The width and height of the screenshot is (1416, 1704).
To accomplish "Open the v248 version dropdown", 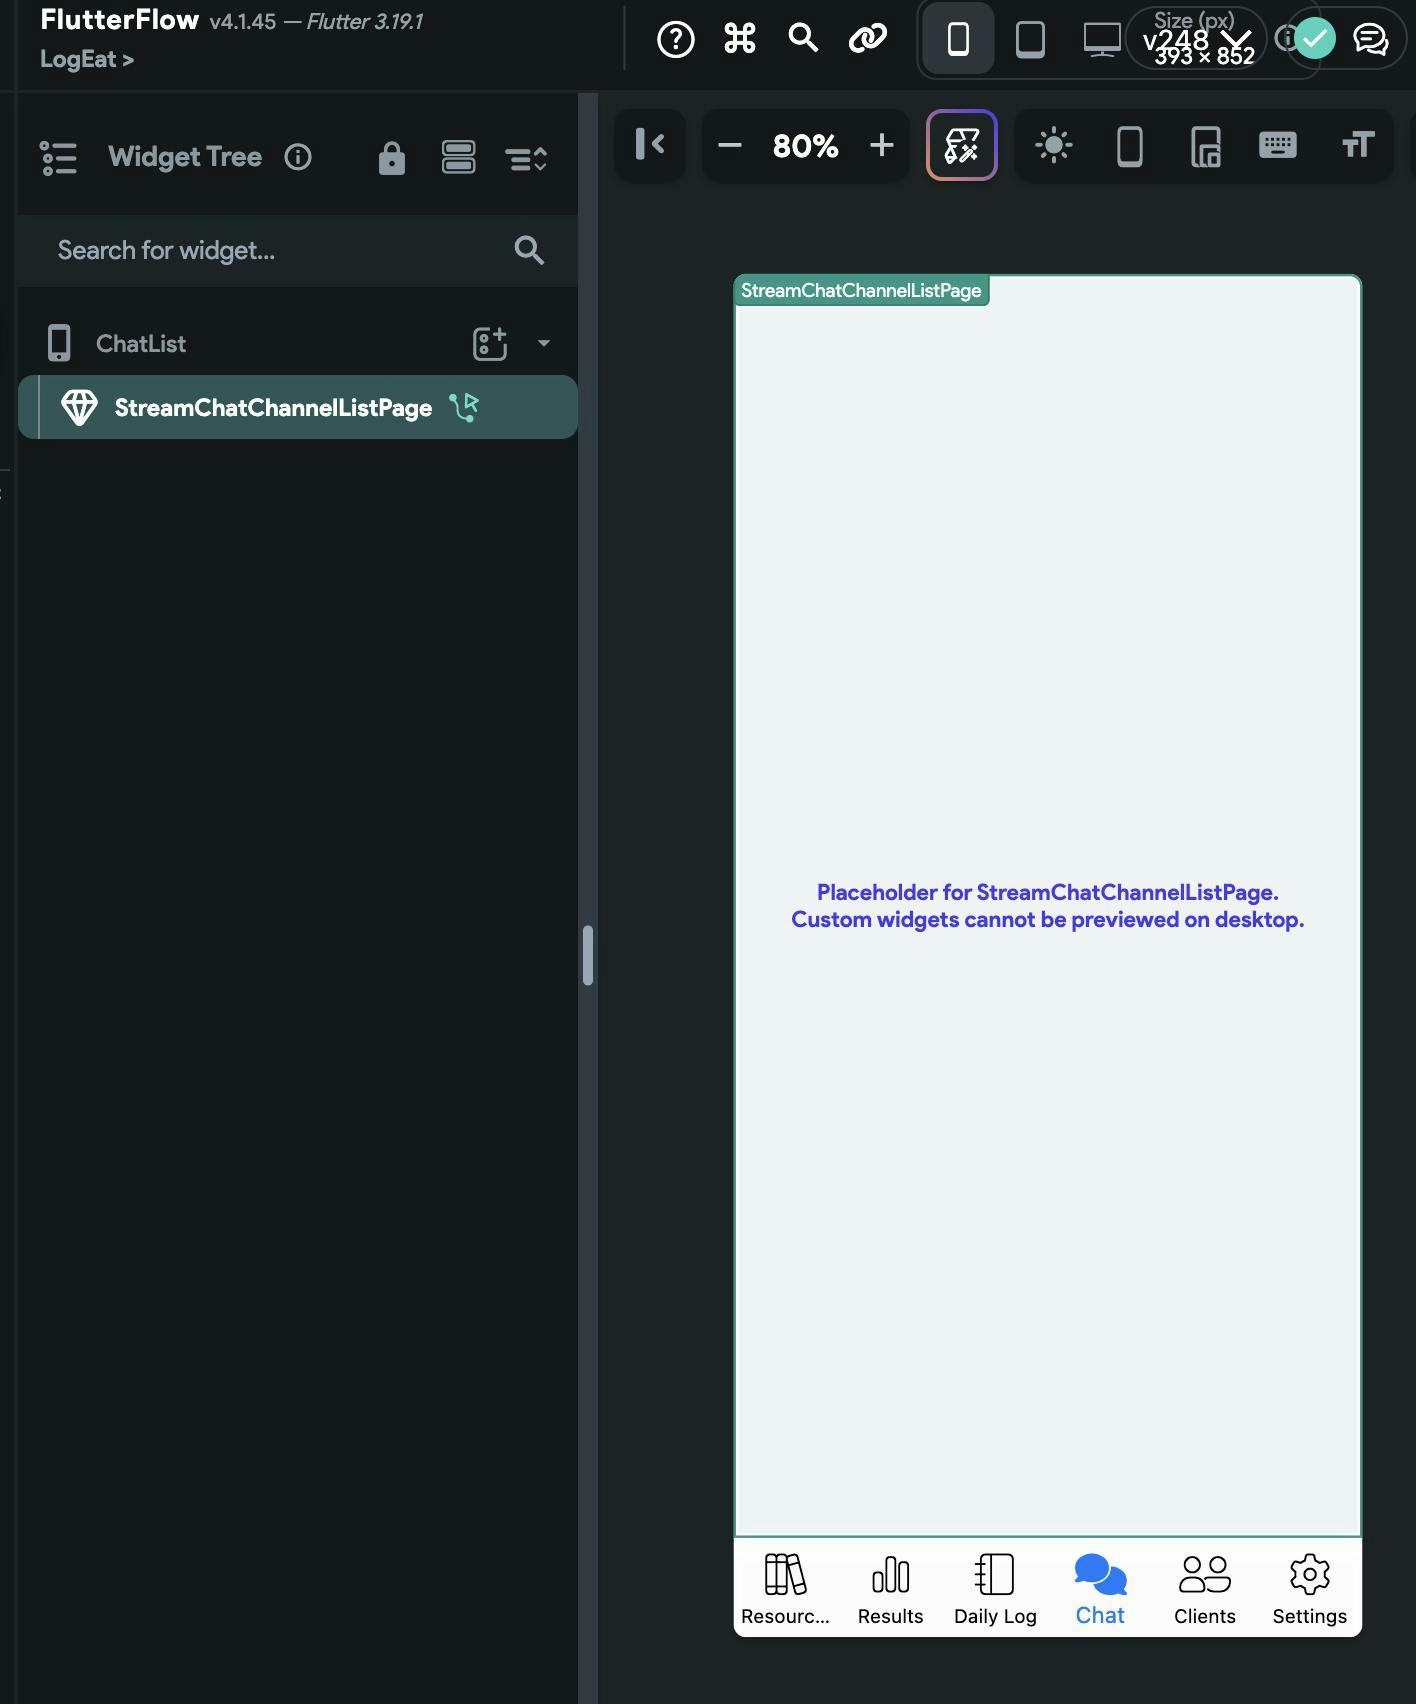I will coord(1196,39).
